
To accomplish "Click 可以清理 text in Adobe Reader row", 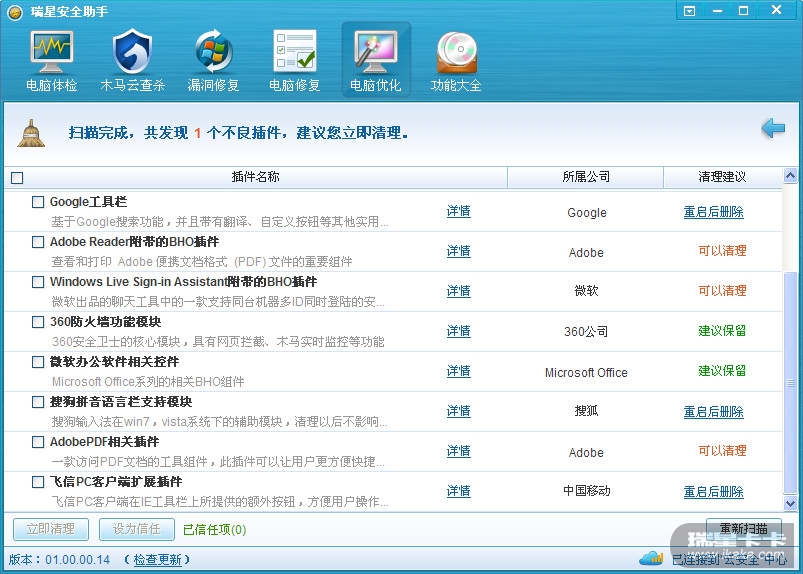I will coord(722,251).
